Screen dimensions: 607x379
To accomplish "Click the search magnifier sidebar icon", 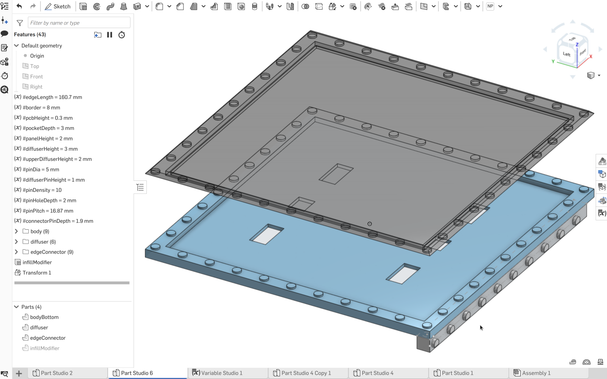I will tap(5, 90).
